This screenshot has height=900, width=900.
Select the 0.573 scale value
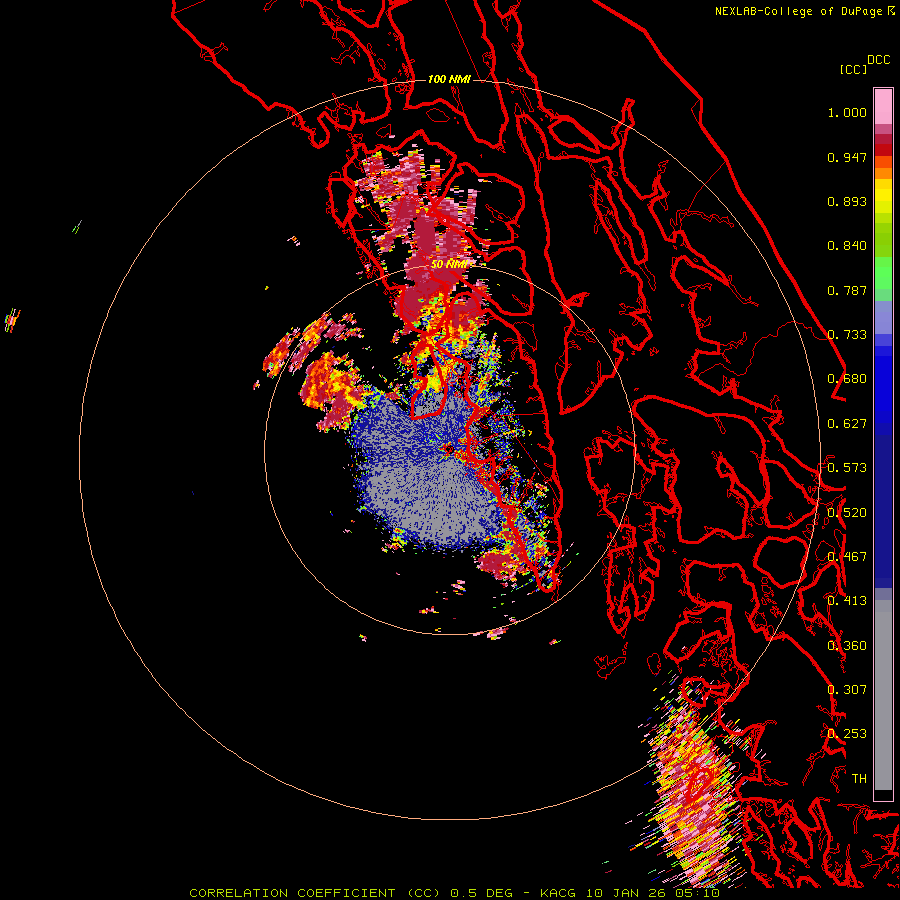[x=847, y=468]
